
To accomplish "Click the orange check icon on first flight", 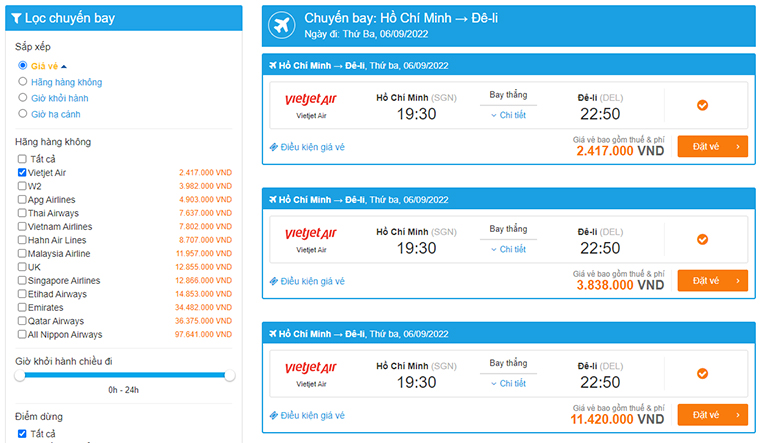I will tap(702, 105).
